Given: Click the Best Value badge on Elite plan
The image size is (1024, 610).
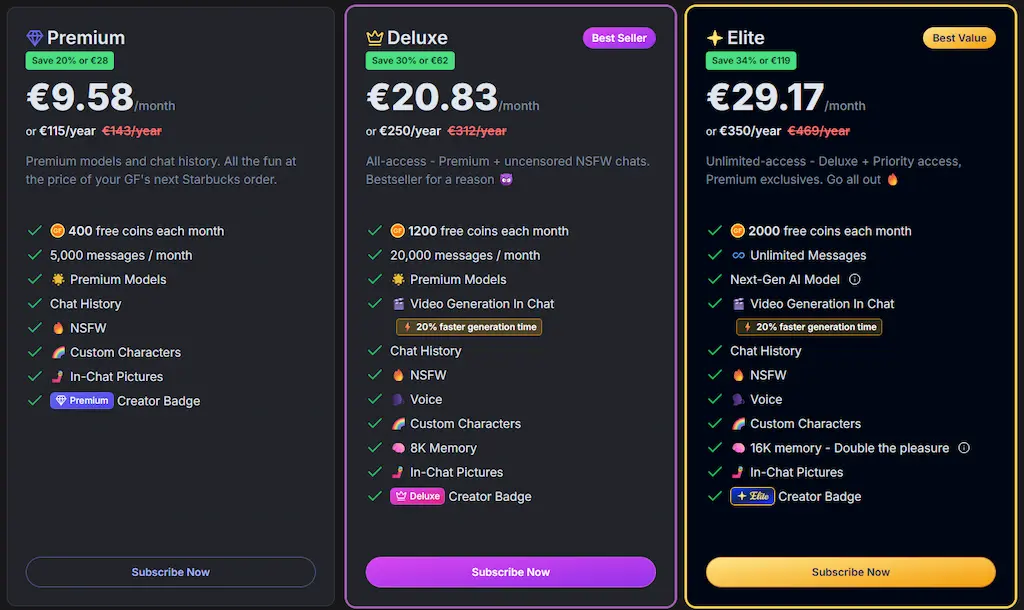Looking at the screenshot, I should coord(959,37).
